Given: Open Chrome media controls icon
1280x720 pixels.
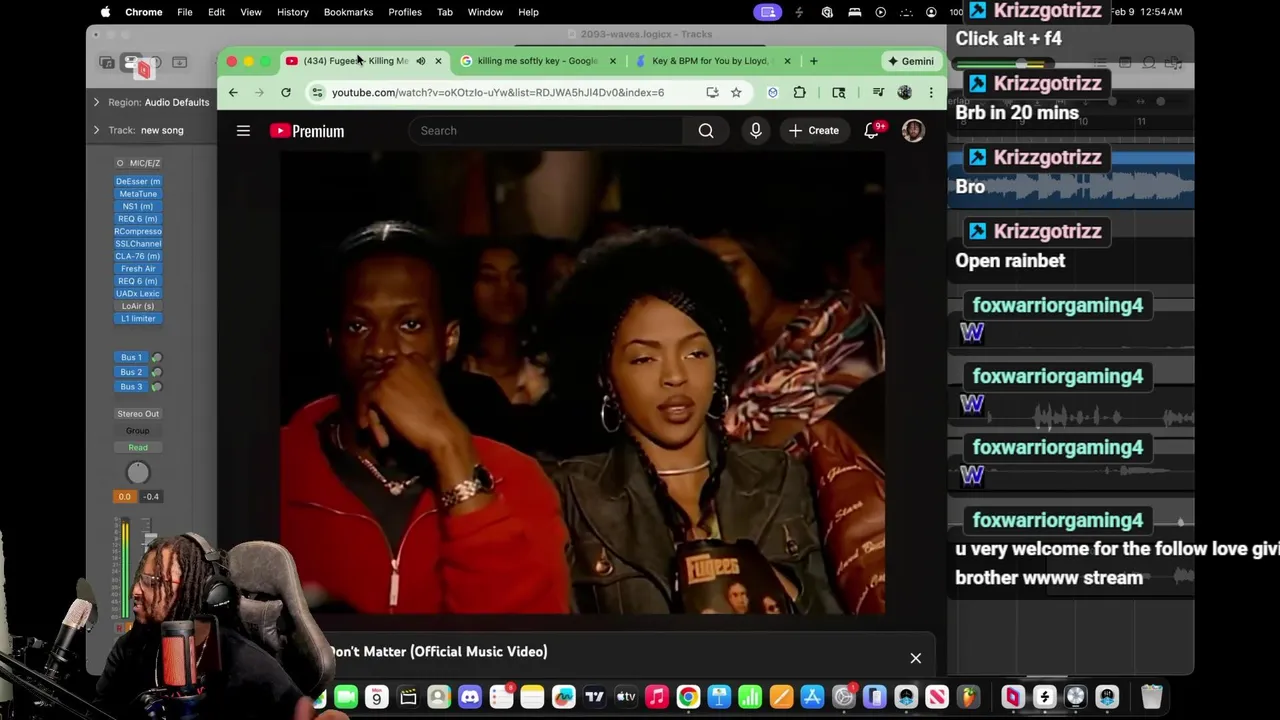Looking at the screenshot, I should 878,92.
